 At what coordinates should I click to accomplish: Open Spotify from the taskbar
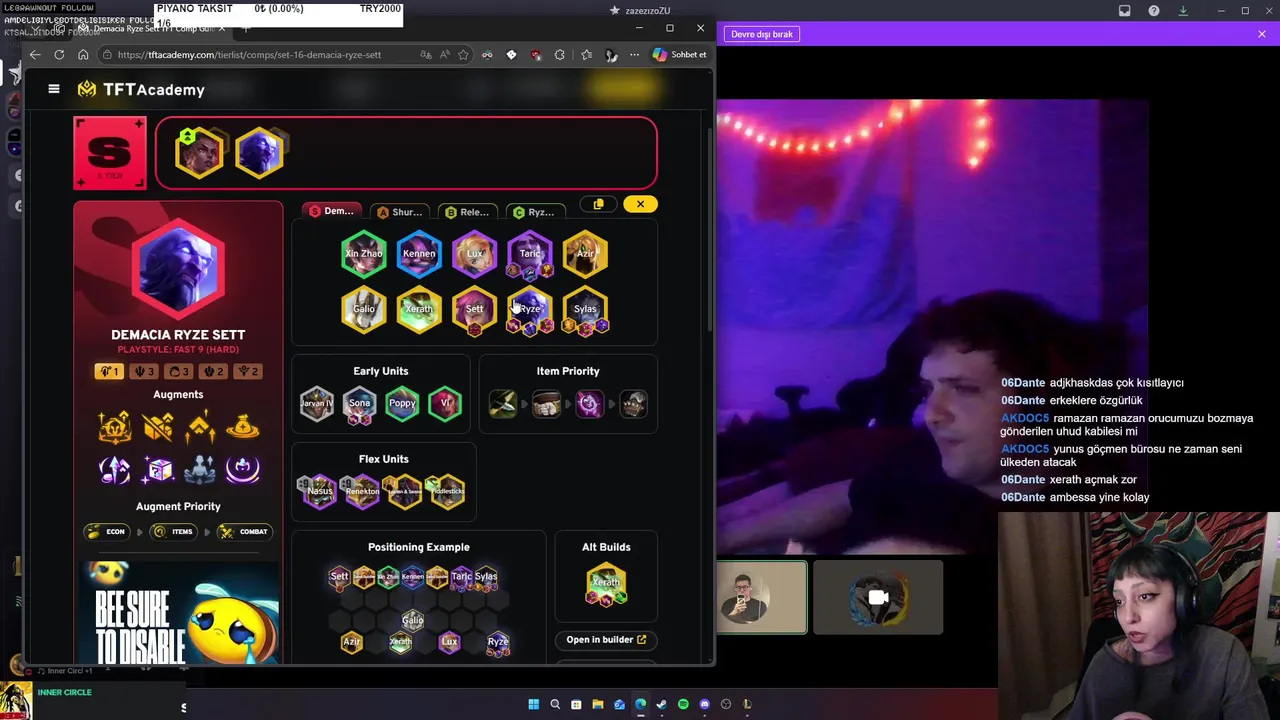tap(683, 704)
